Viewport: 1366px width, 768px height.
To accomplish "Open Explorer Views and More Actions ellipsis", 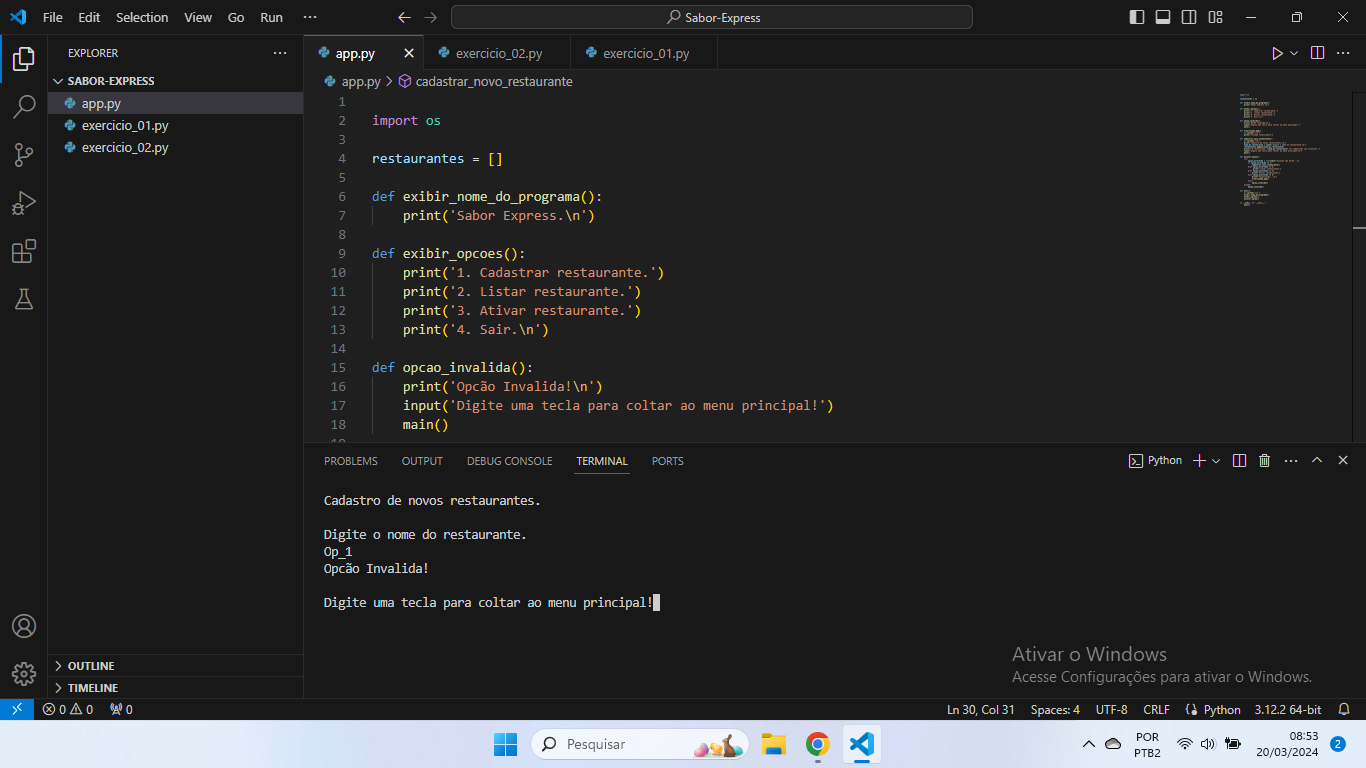I will [x=280, y=53].
